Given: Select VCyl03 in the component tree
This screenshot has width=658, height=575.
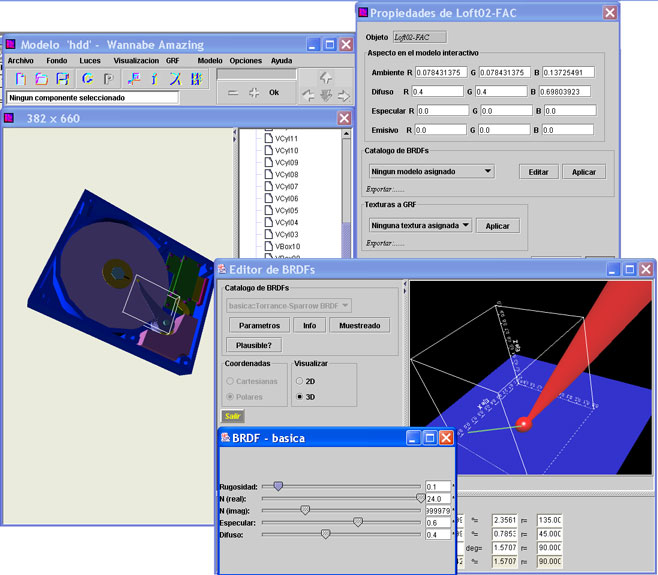Looking at the screenshot, I should (x=286, y=234).
